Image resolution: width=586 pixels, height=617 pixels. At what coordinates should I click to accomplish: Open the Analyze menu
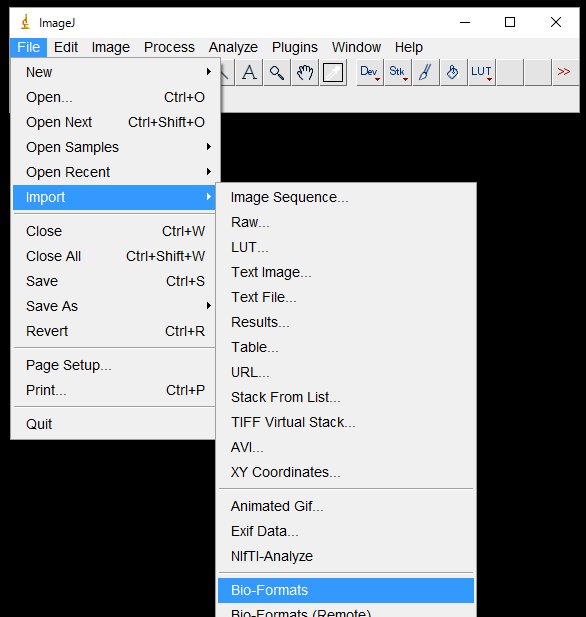tap(233, 47)
